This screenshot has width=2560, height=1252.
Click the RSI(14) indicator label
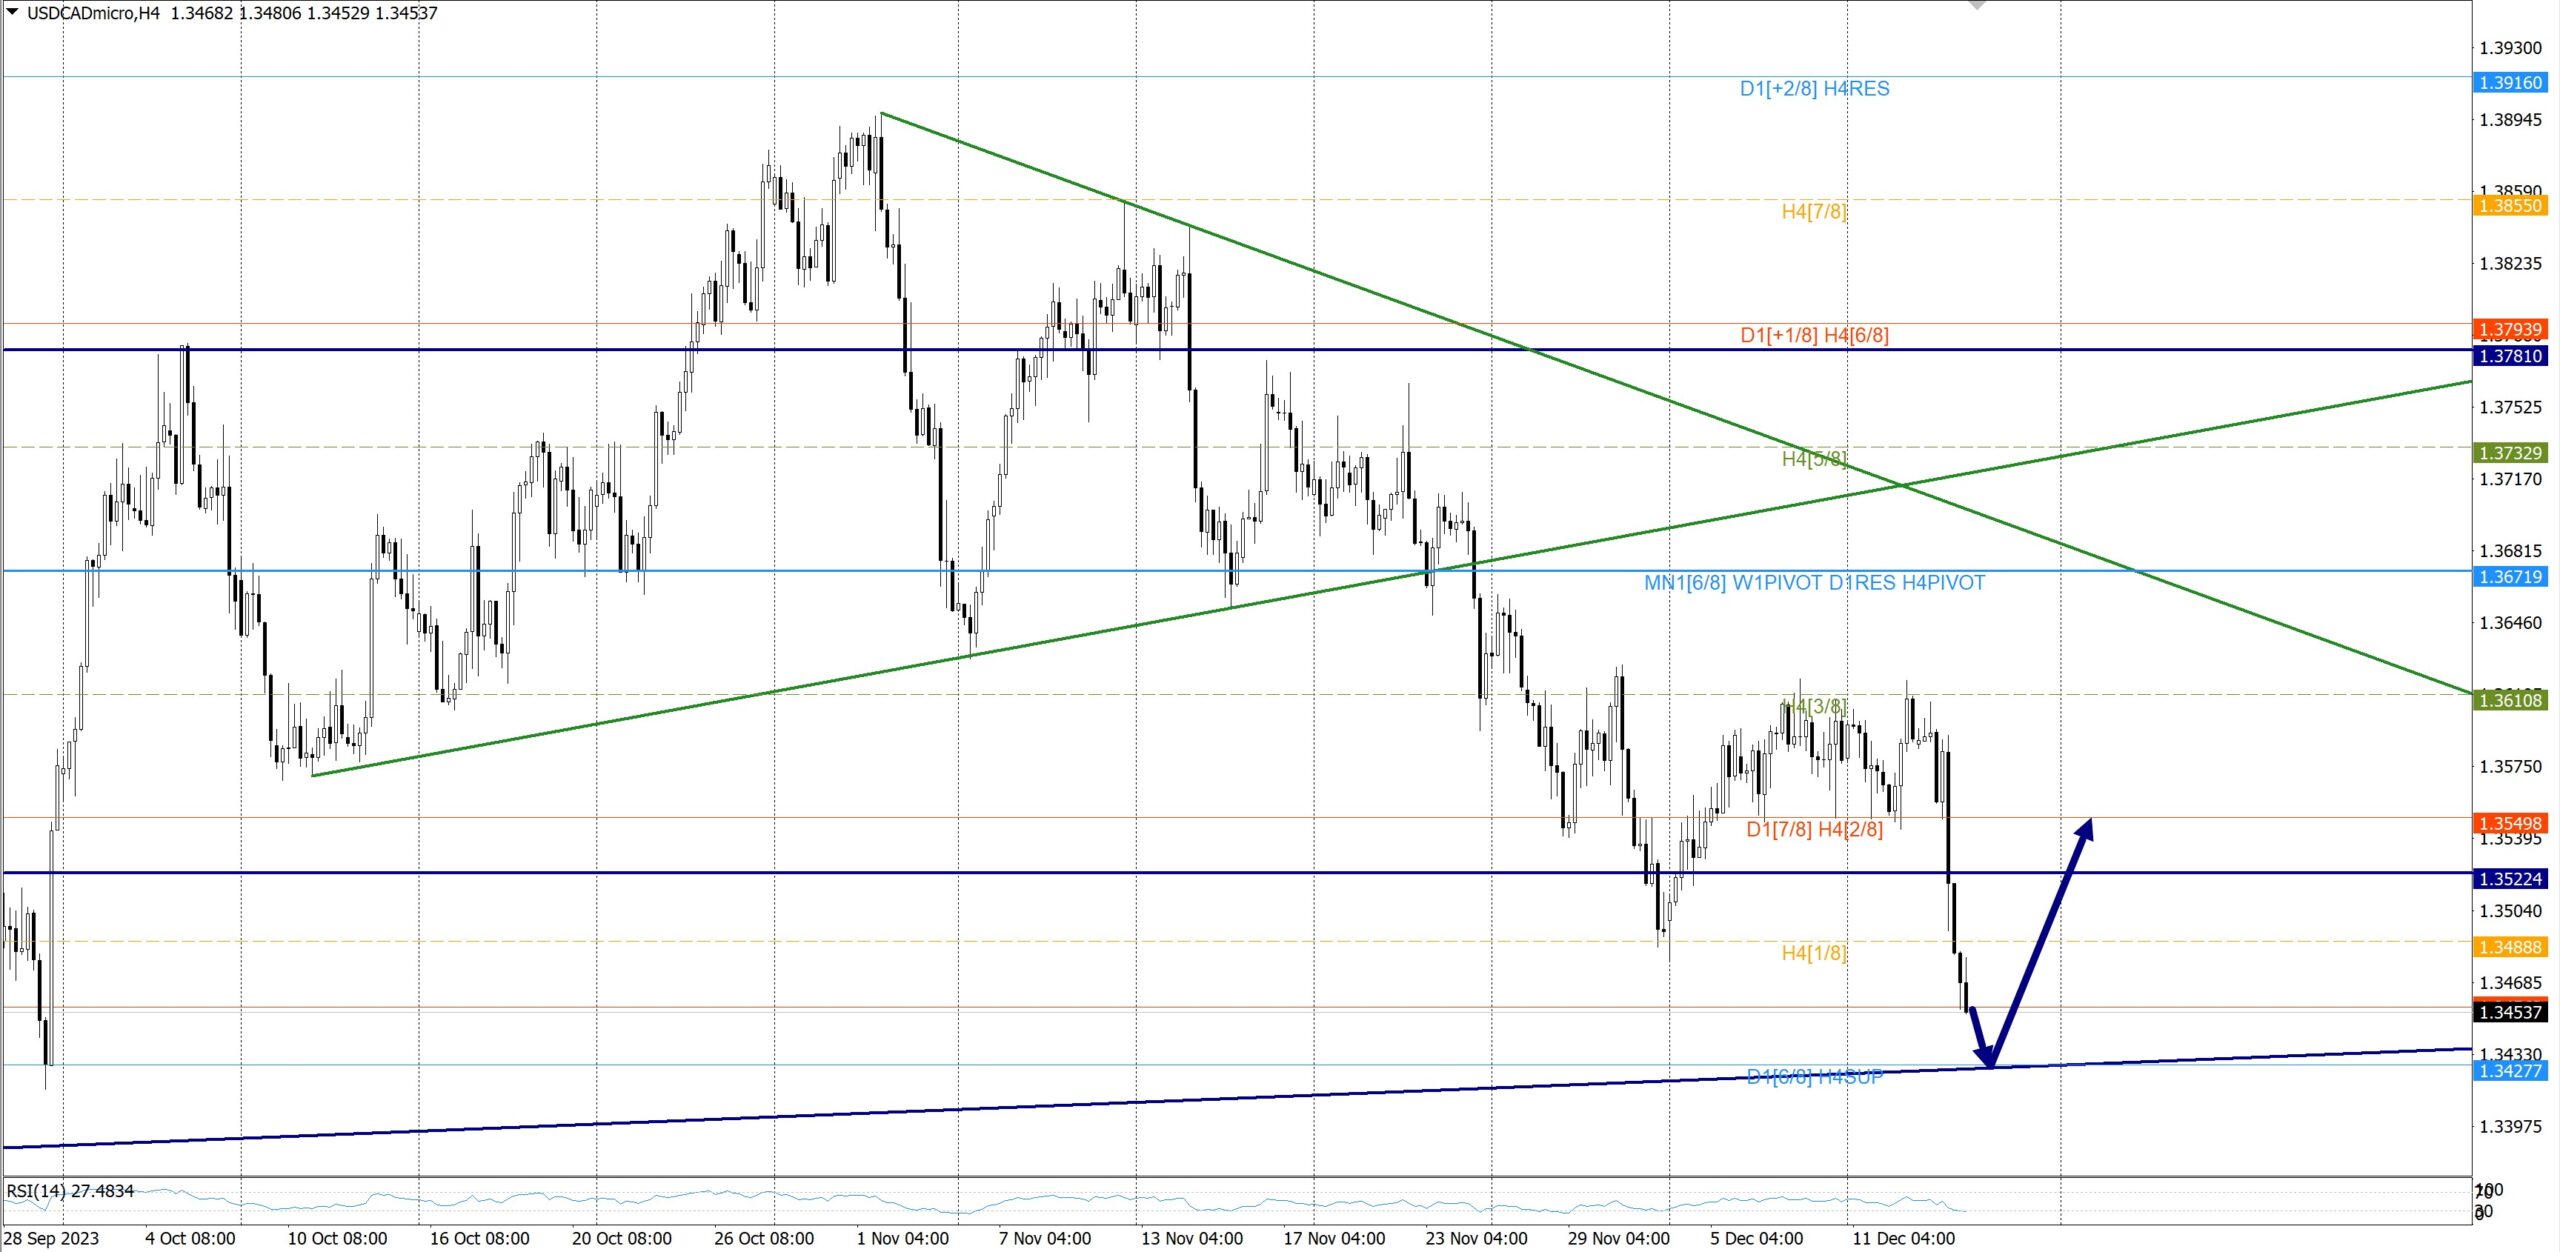click(70, 1191)
